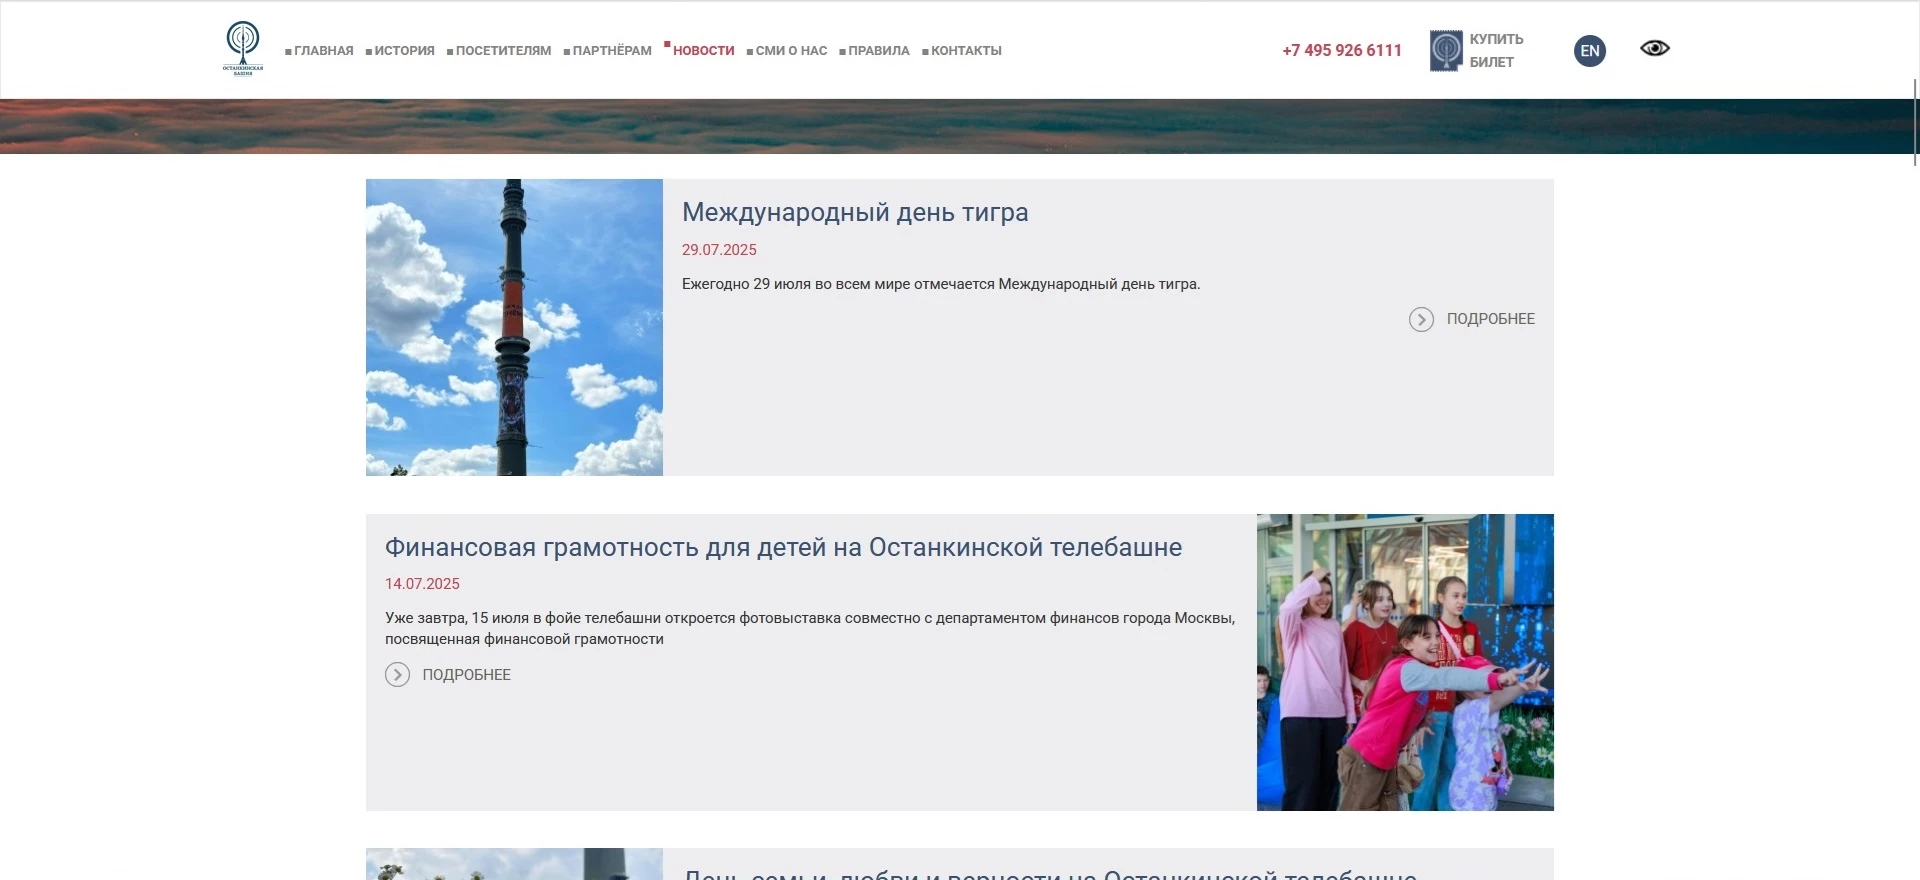Go to the Правила page
The height and width of the screenshot is (880, 1920).
click(879, 51)
